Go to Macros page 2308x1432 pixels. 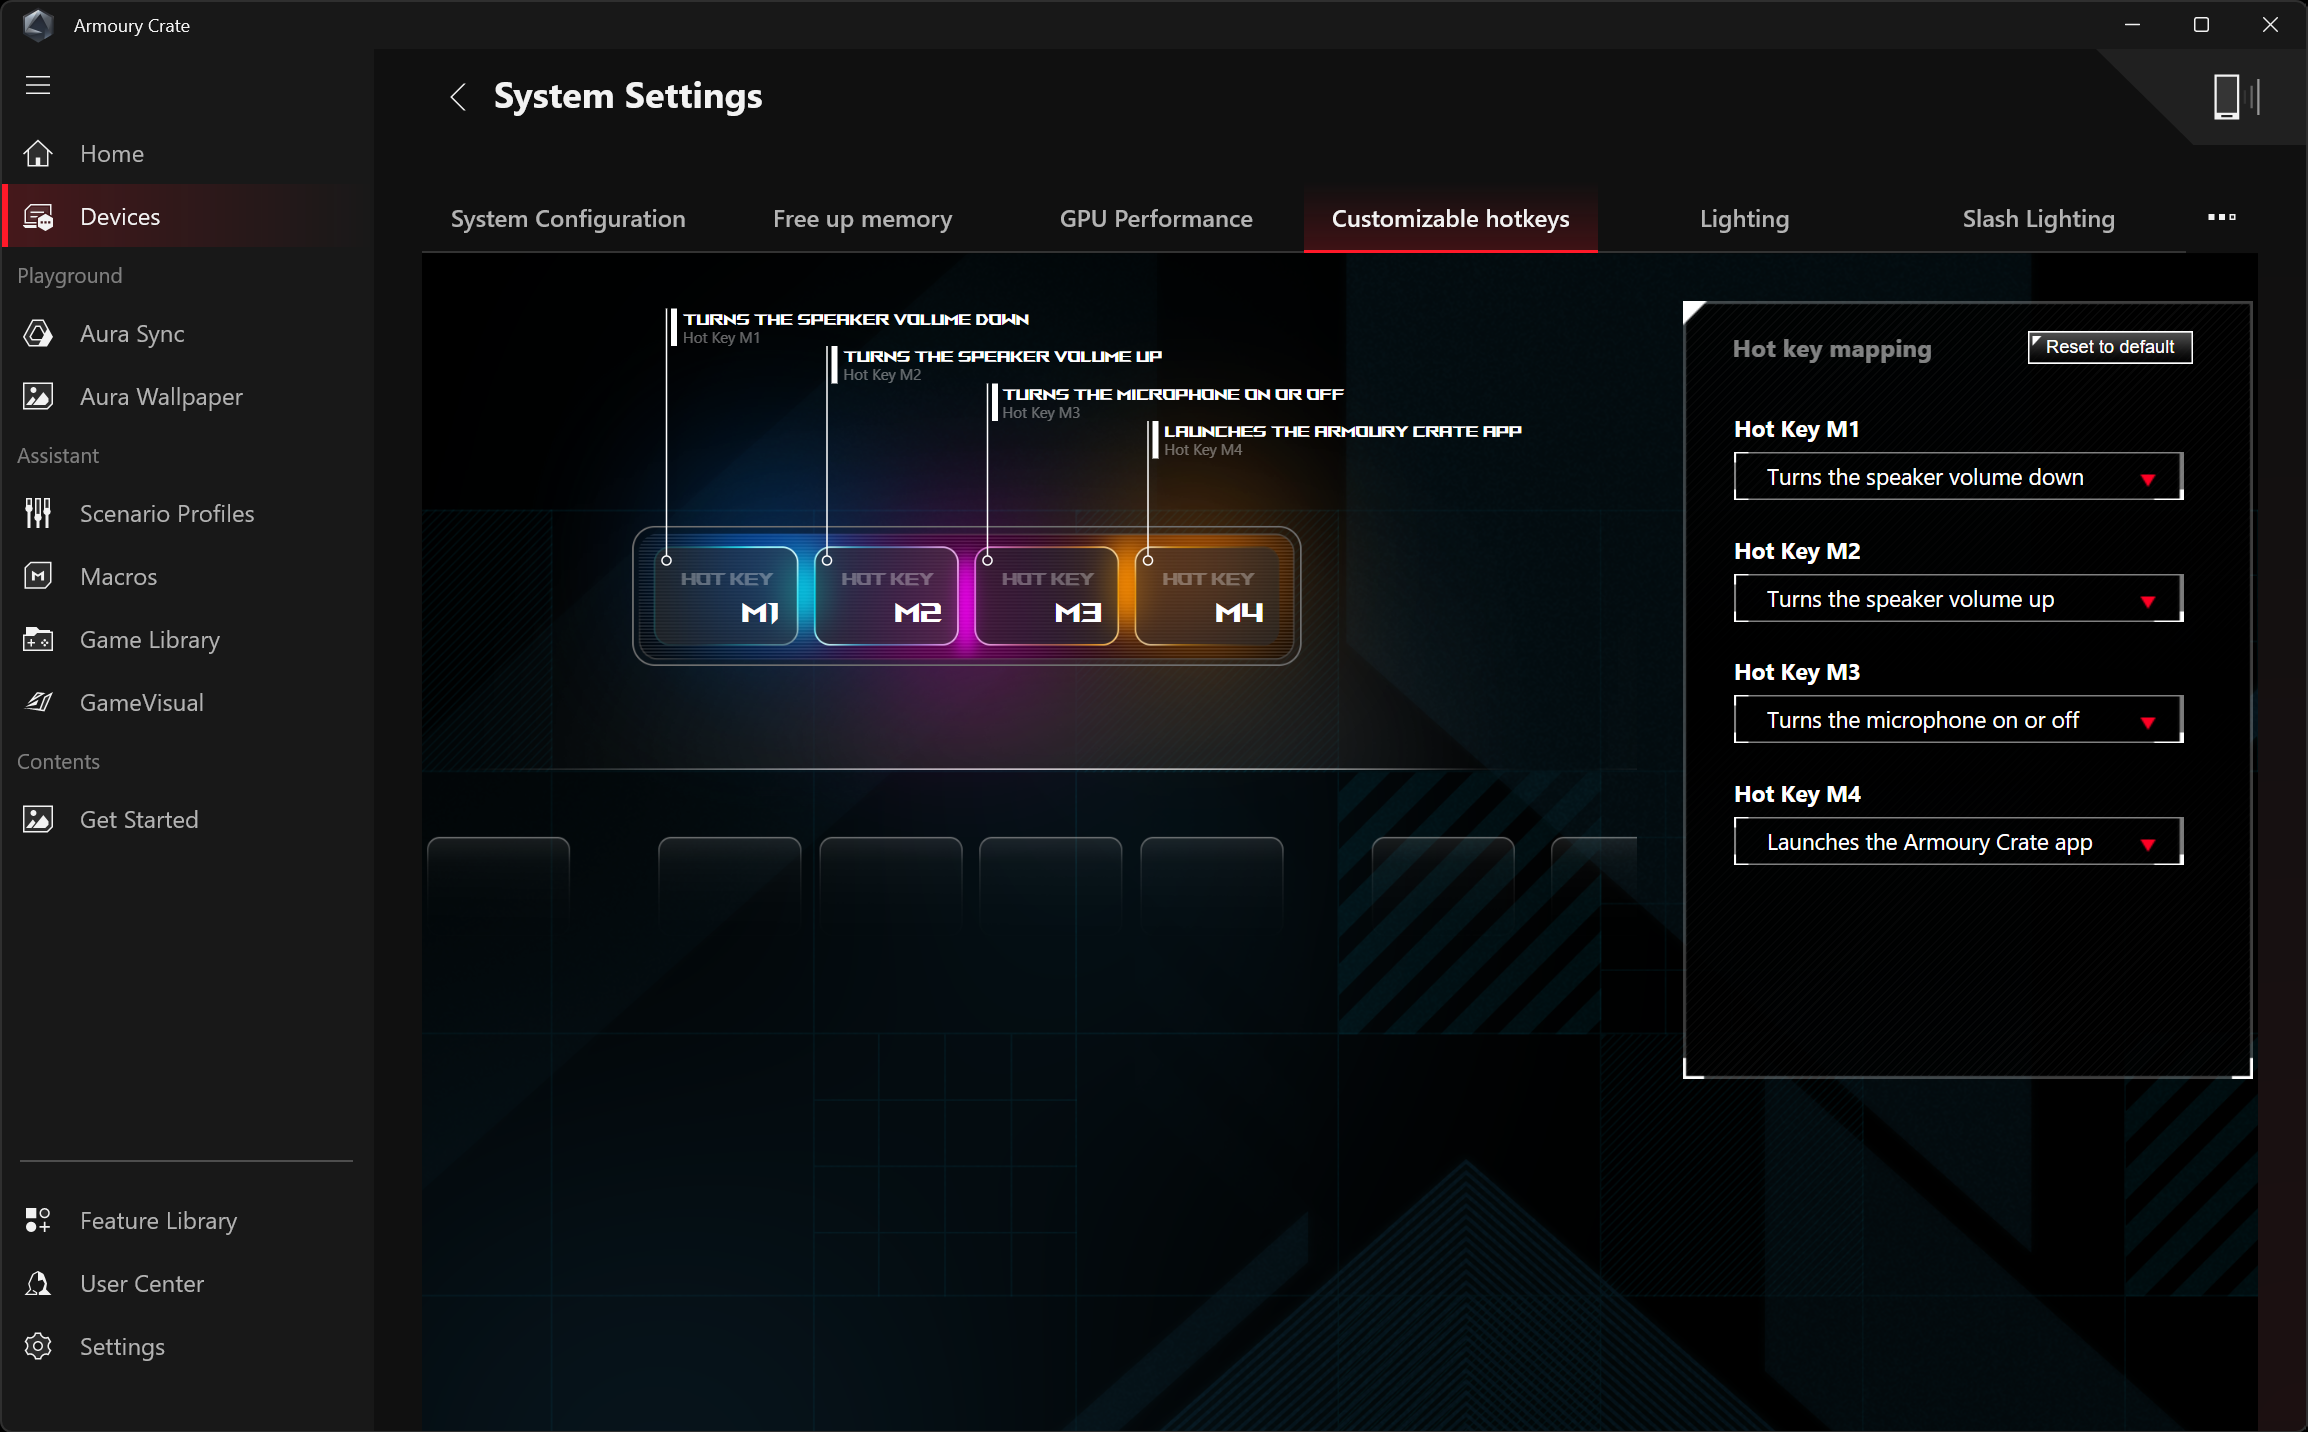pyautogui.click(x=118, y=577)
